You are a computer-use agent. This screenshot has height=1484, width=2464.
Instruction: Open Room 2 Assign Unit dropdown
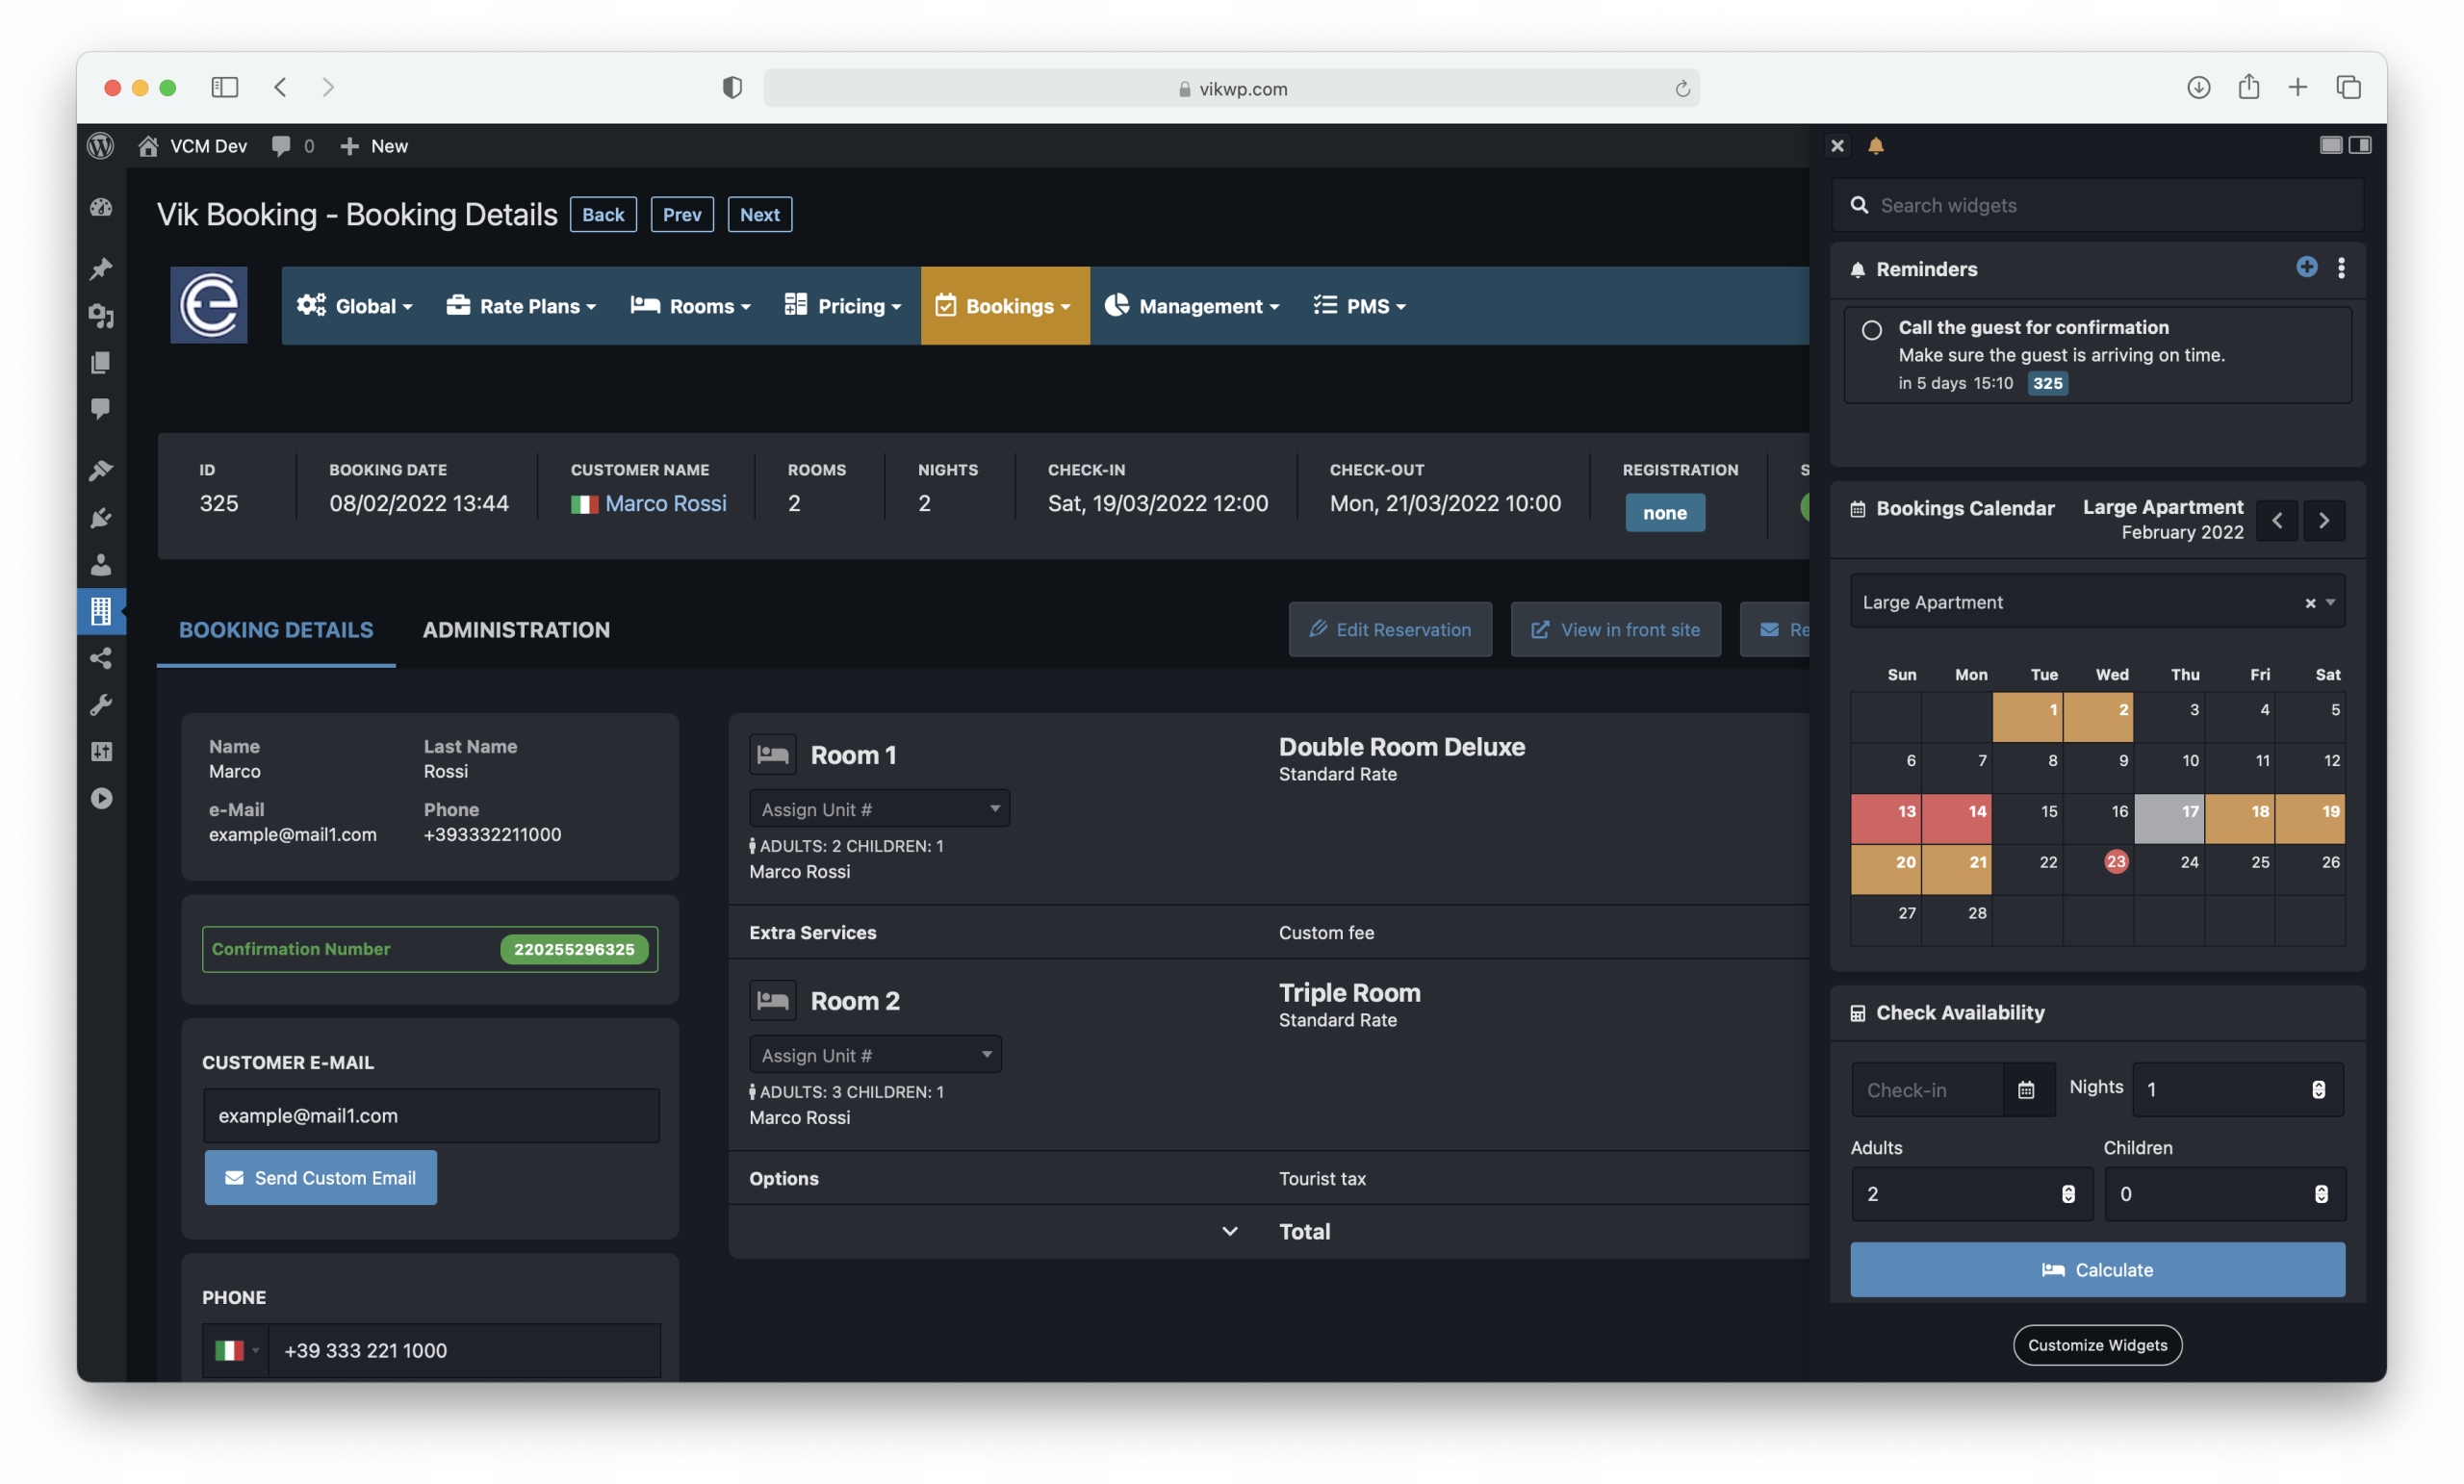click(x=875, y=1054)
